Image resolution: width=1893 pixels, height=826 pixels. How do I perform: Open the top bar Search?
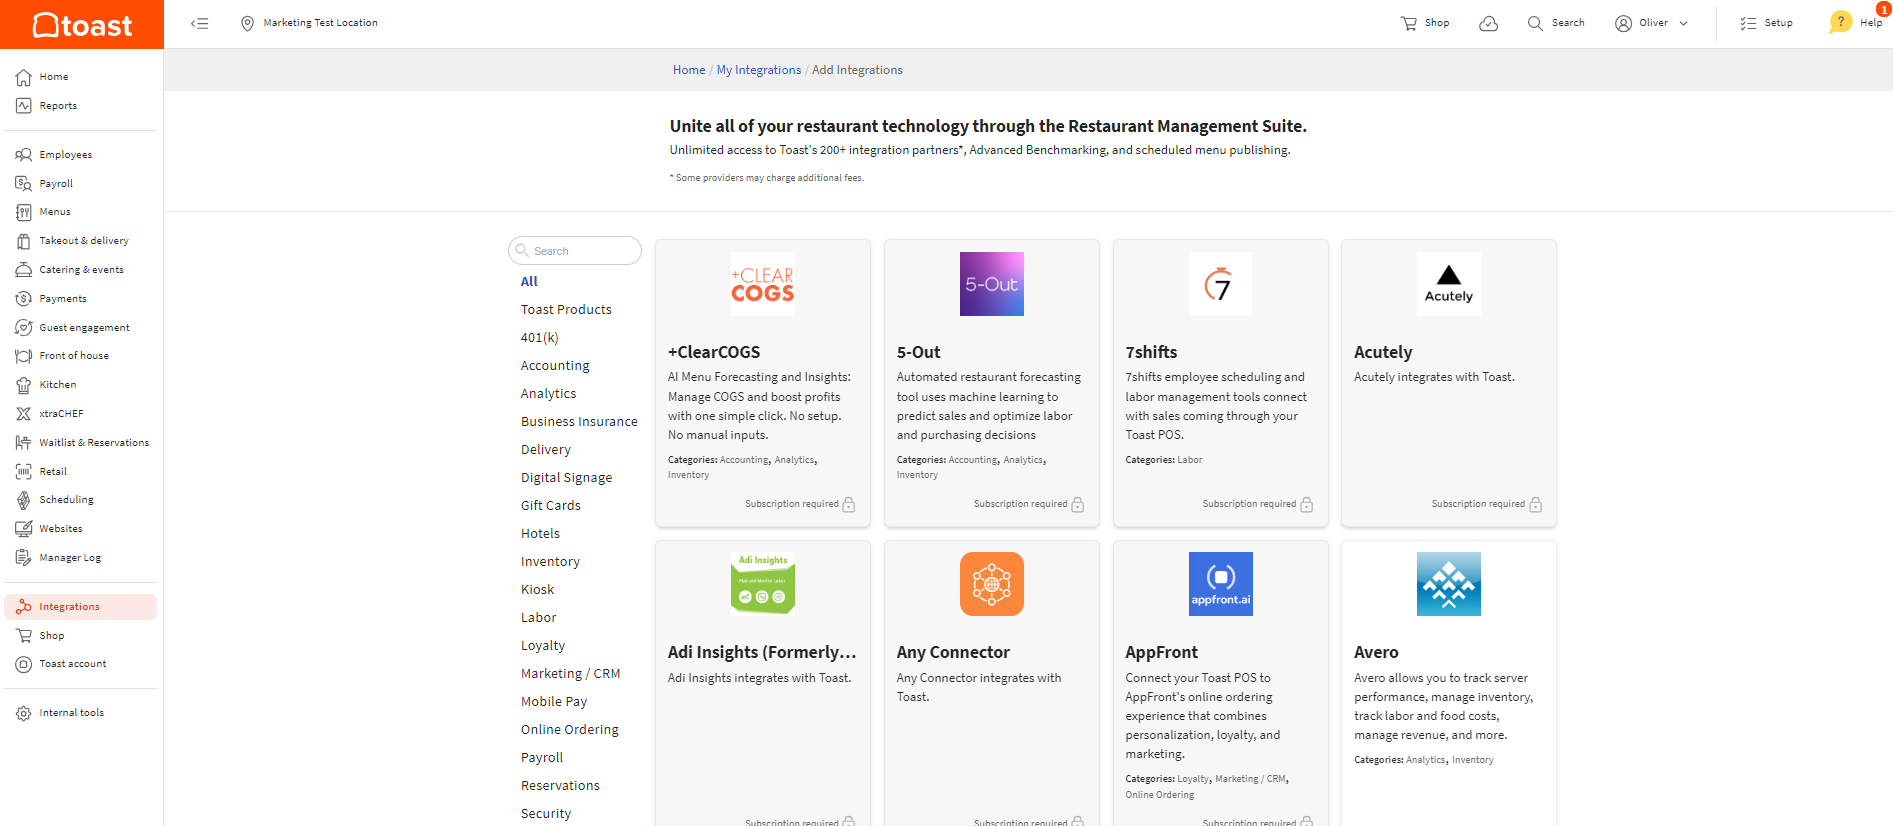coord(1556,23)
